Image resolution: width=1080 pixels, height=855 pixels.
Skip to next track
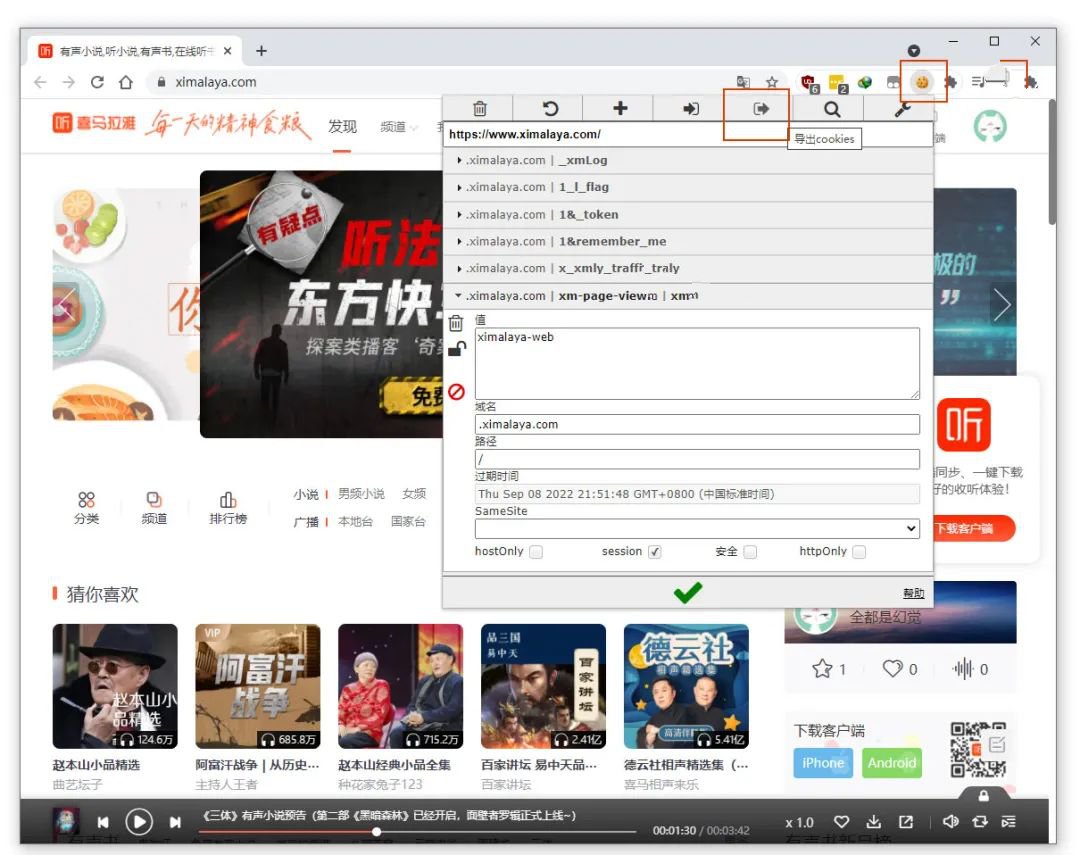[175, 822]
